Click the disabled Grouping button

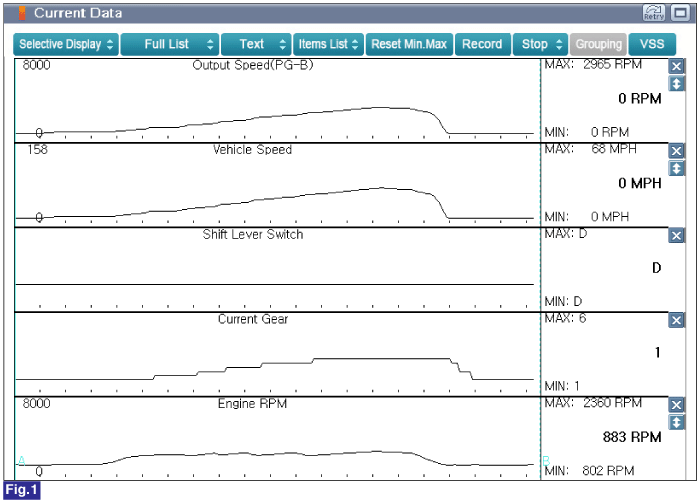coord(598,44)
